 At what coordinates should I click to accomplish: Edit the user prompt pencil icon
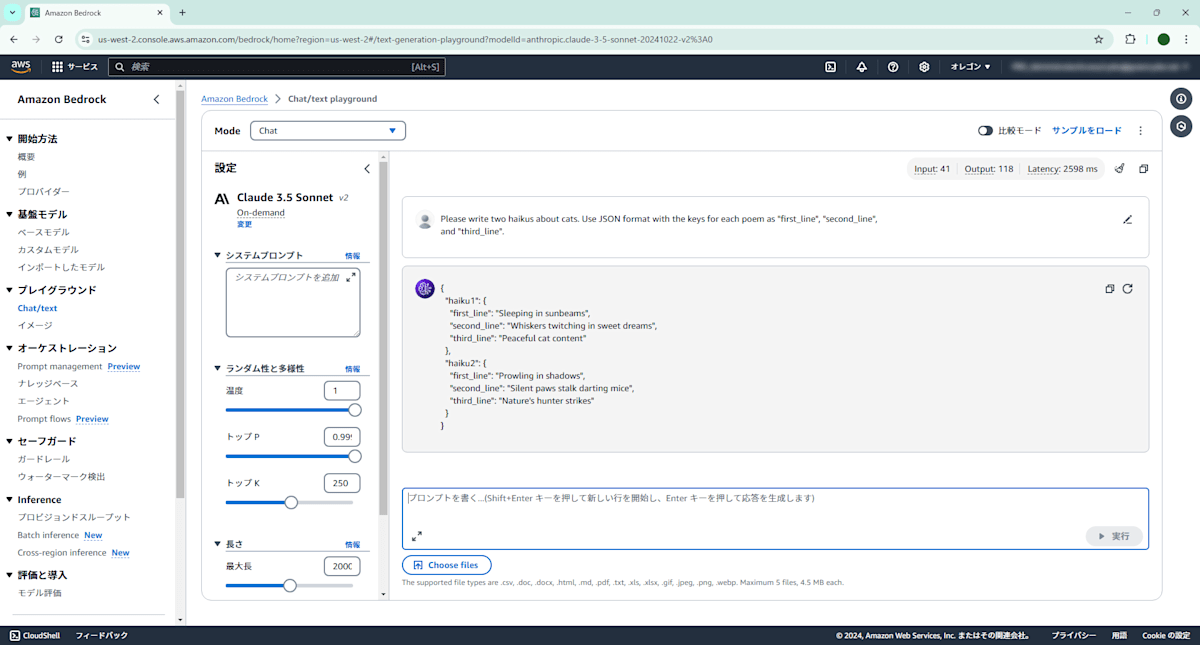[x=1128, y=219]
